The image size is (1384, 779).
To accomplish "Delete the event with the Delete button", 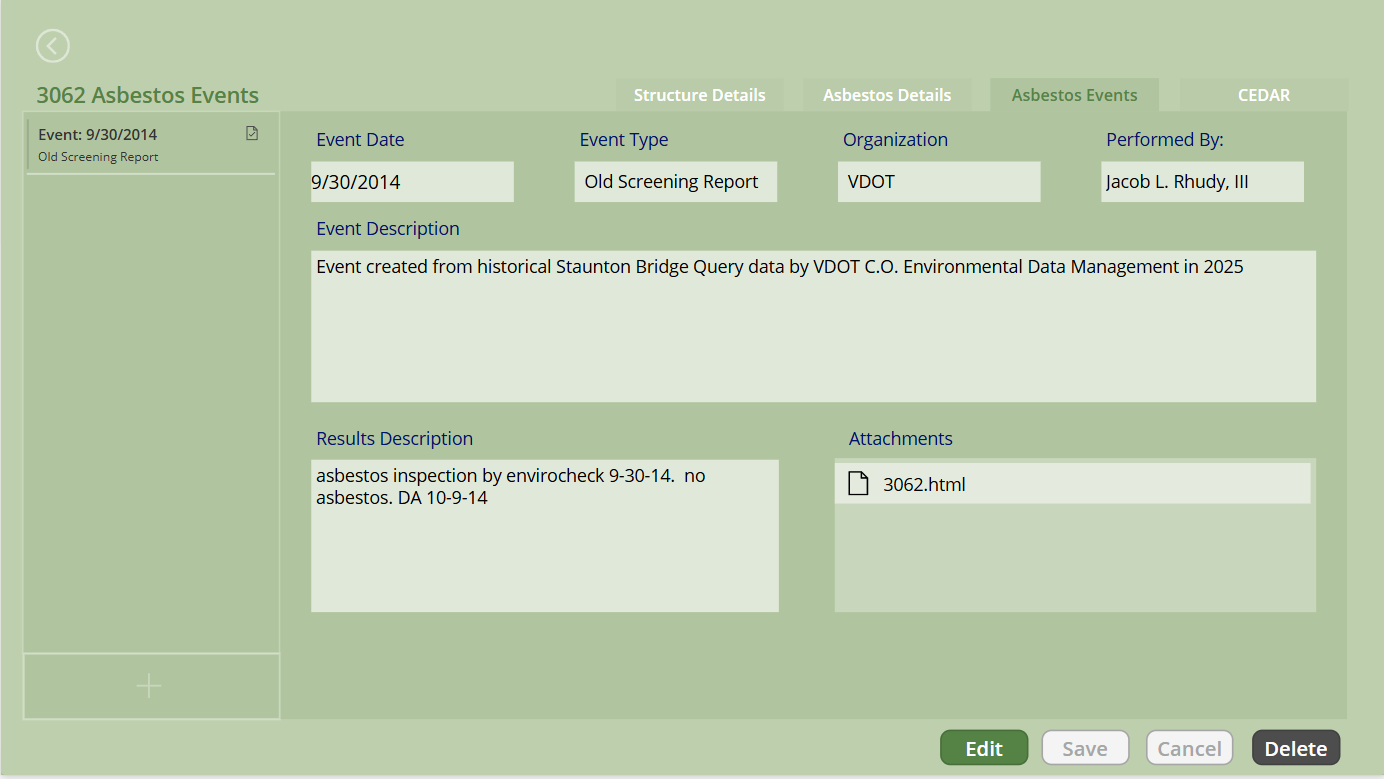I will click(1296, 748).
